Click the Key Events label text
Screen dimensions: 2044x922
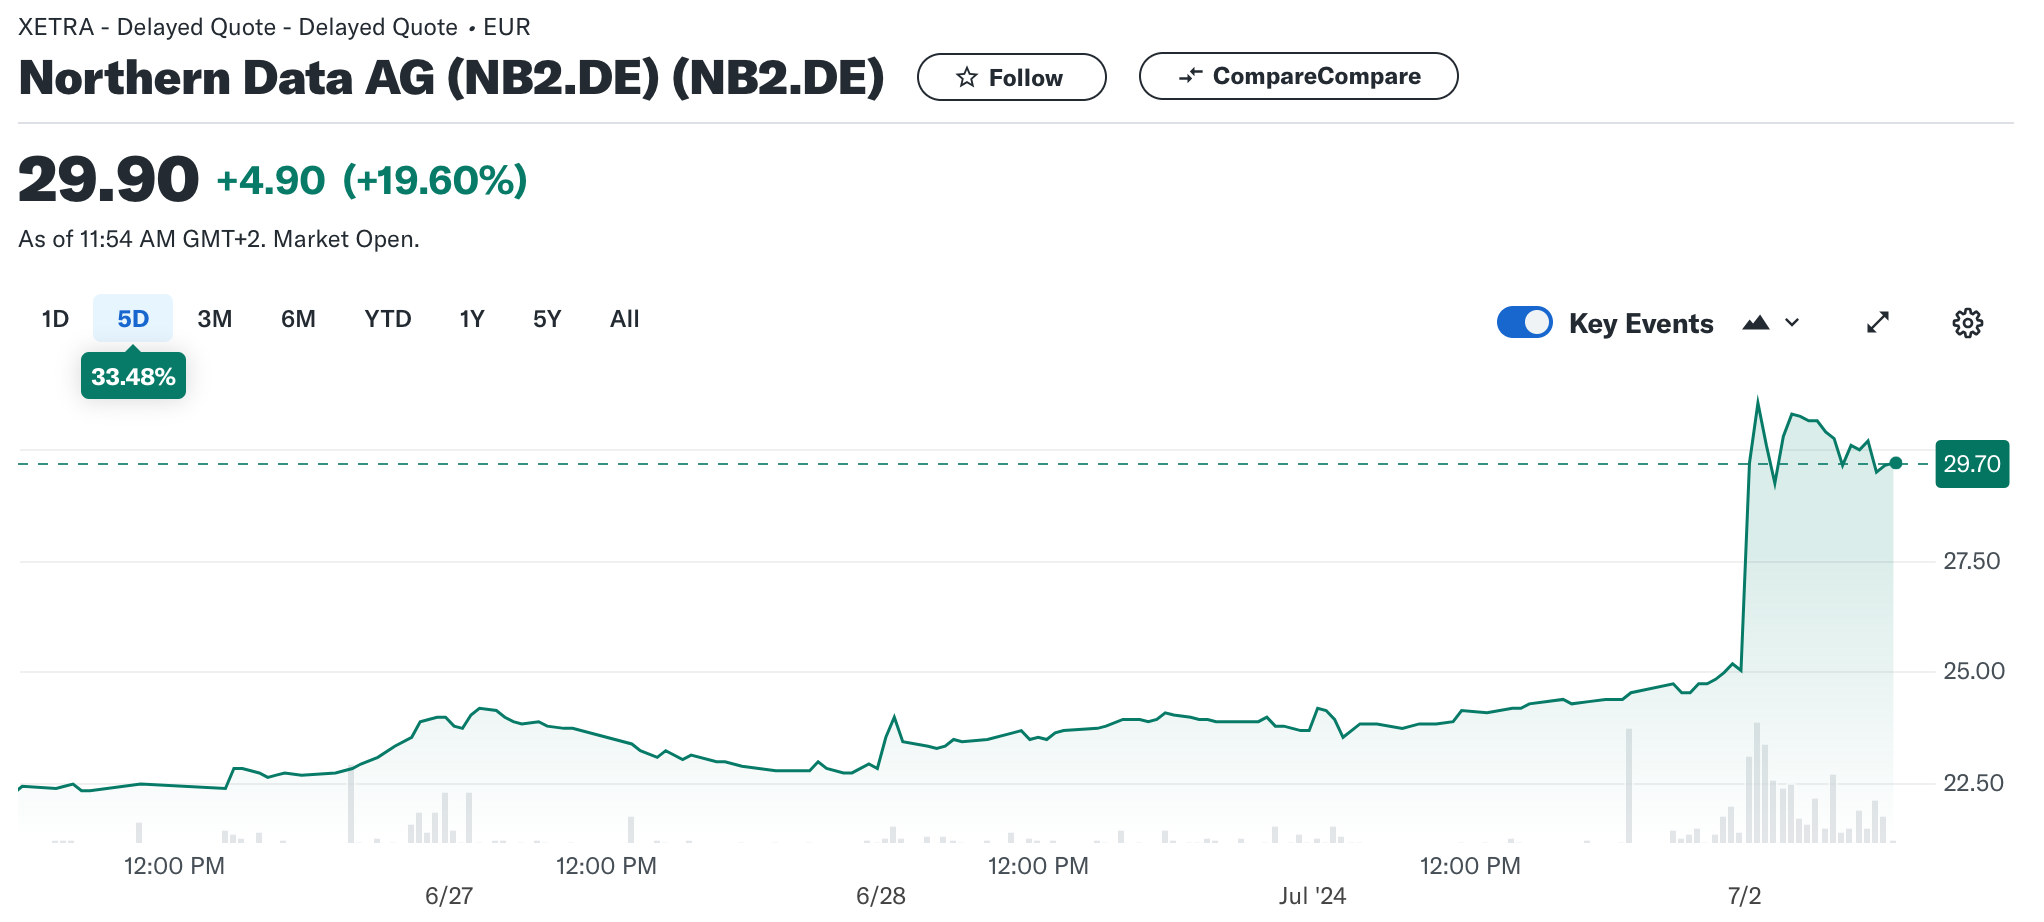coord(1640,324)
